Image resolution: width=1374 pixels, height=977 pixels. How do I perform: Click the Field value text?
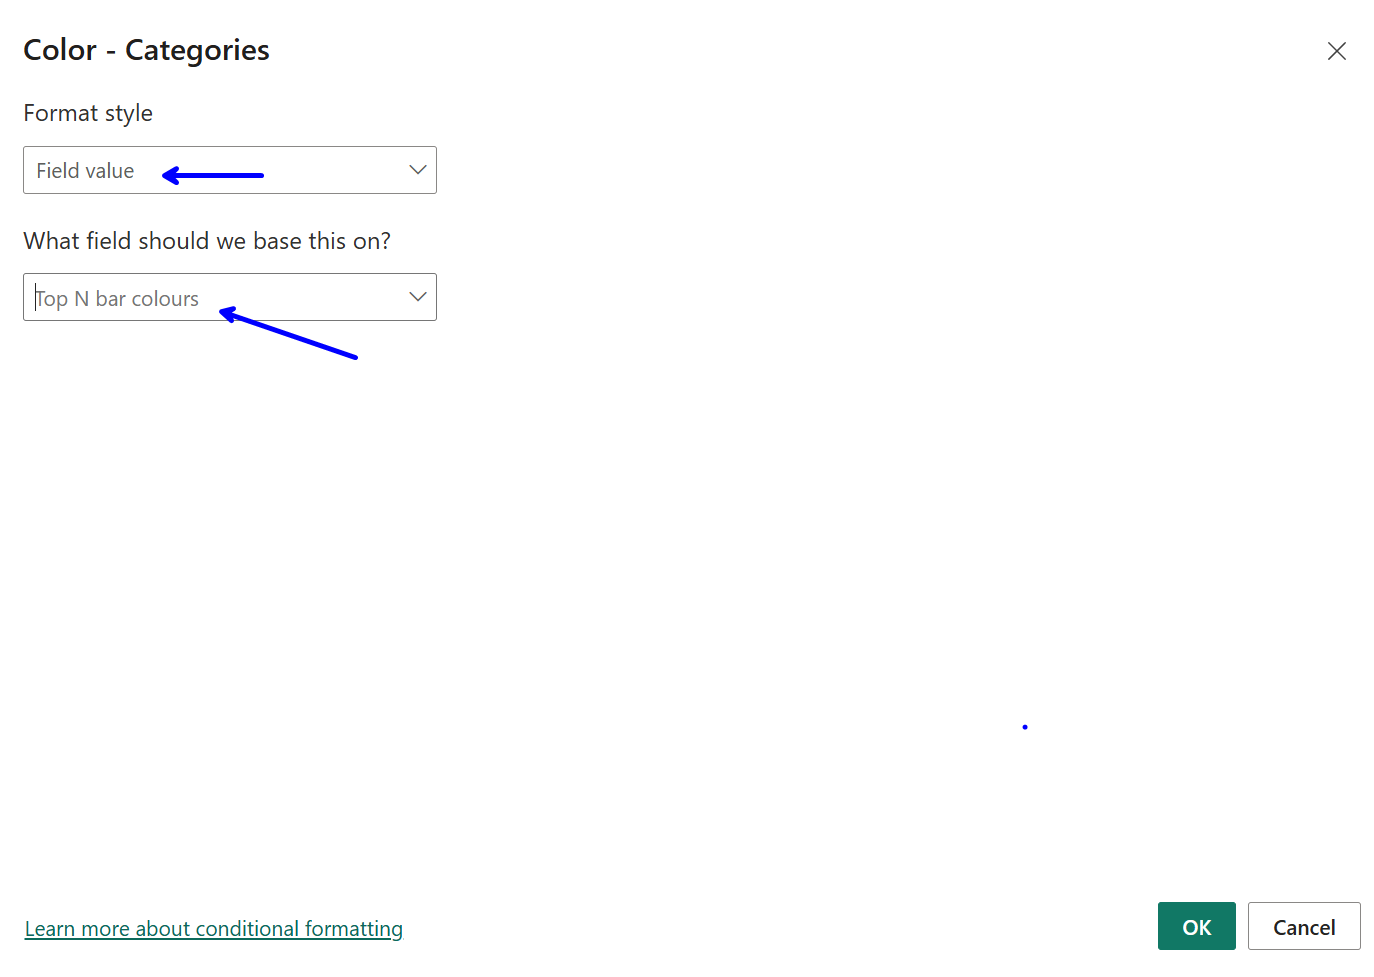tap(85, 171)
